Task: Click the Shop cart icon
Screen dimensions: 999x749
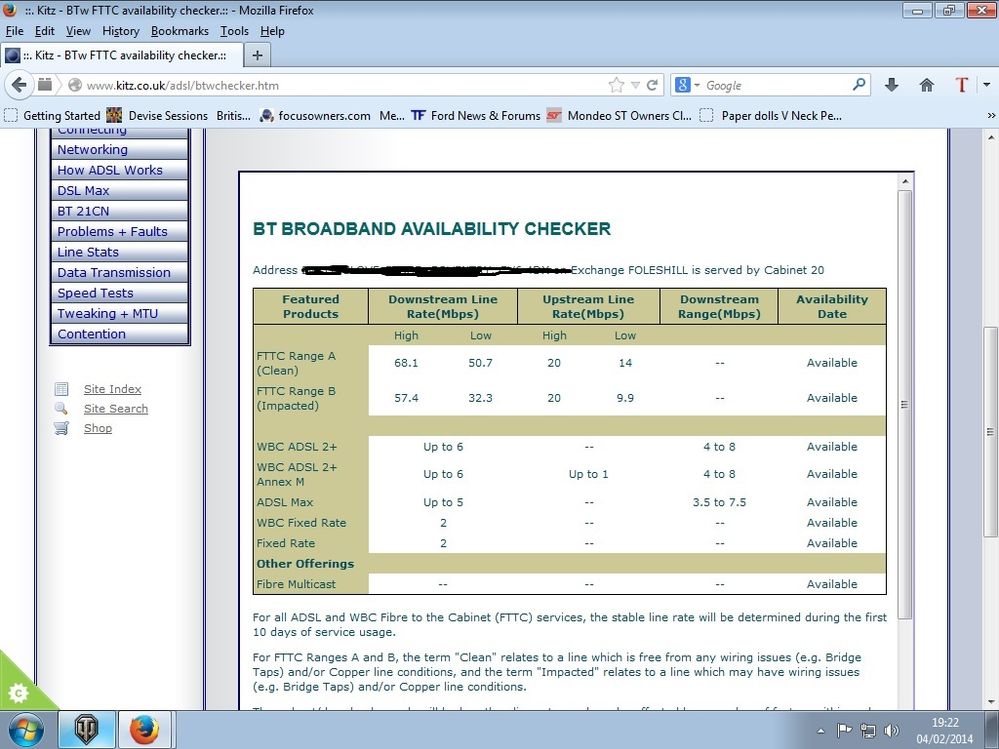Action: click(x=61, y=428)
